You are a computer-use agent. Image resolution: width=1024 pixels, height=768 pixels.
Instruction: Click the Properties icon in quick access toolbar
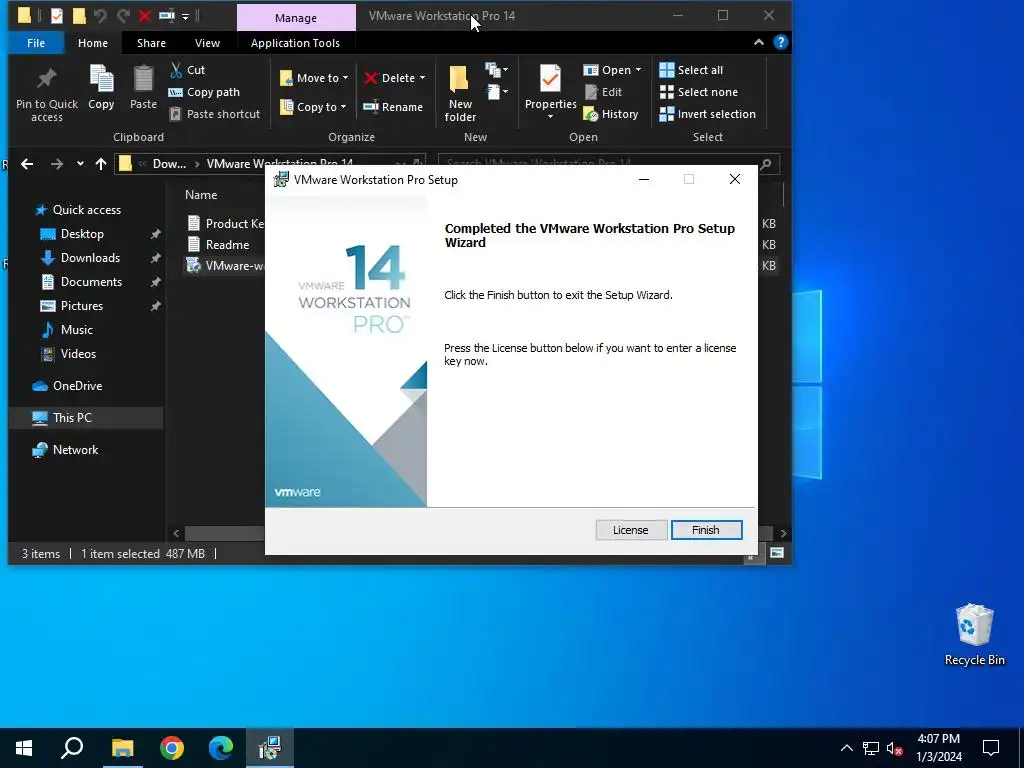coord(57,16)
